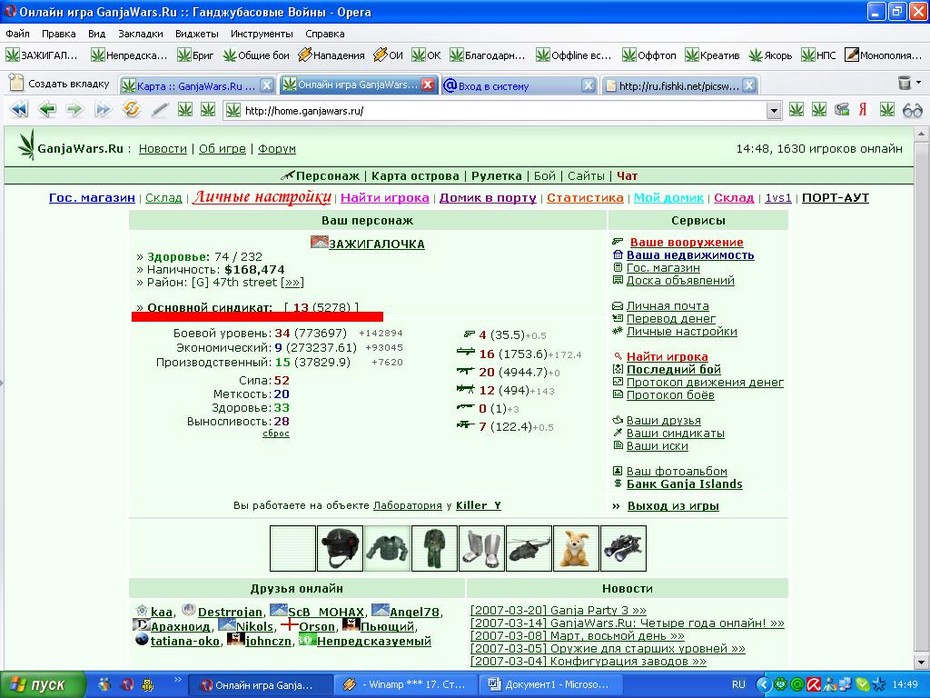Click the fast forward navigation button

[x=103, y=110]
